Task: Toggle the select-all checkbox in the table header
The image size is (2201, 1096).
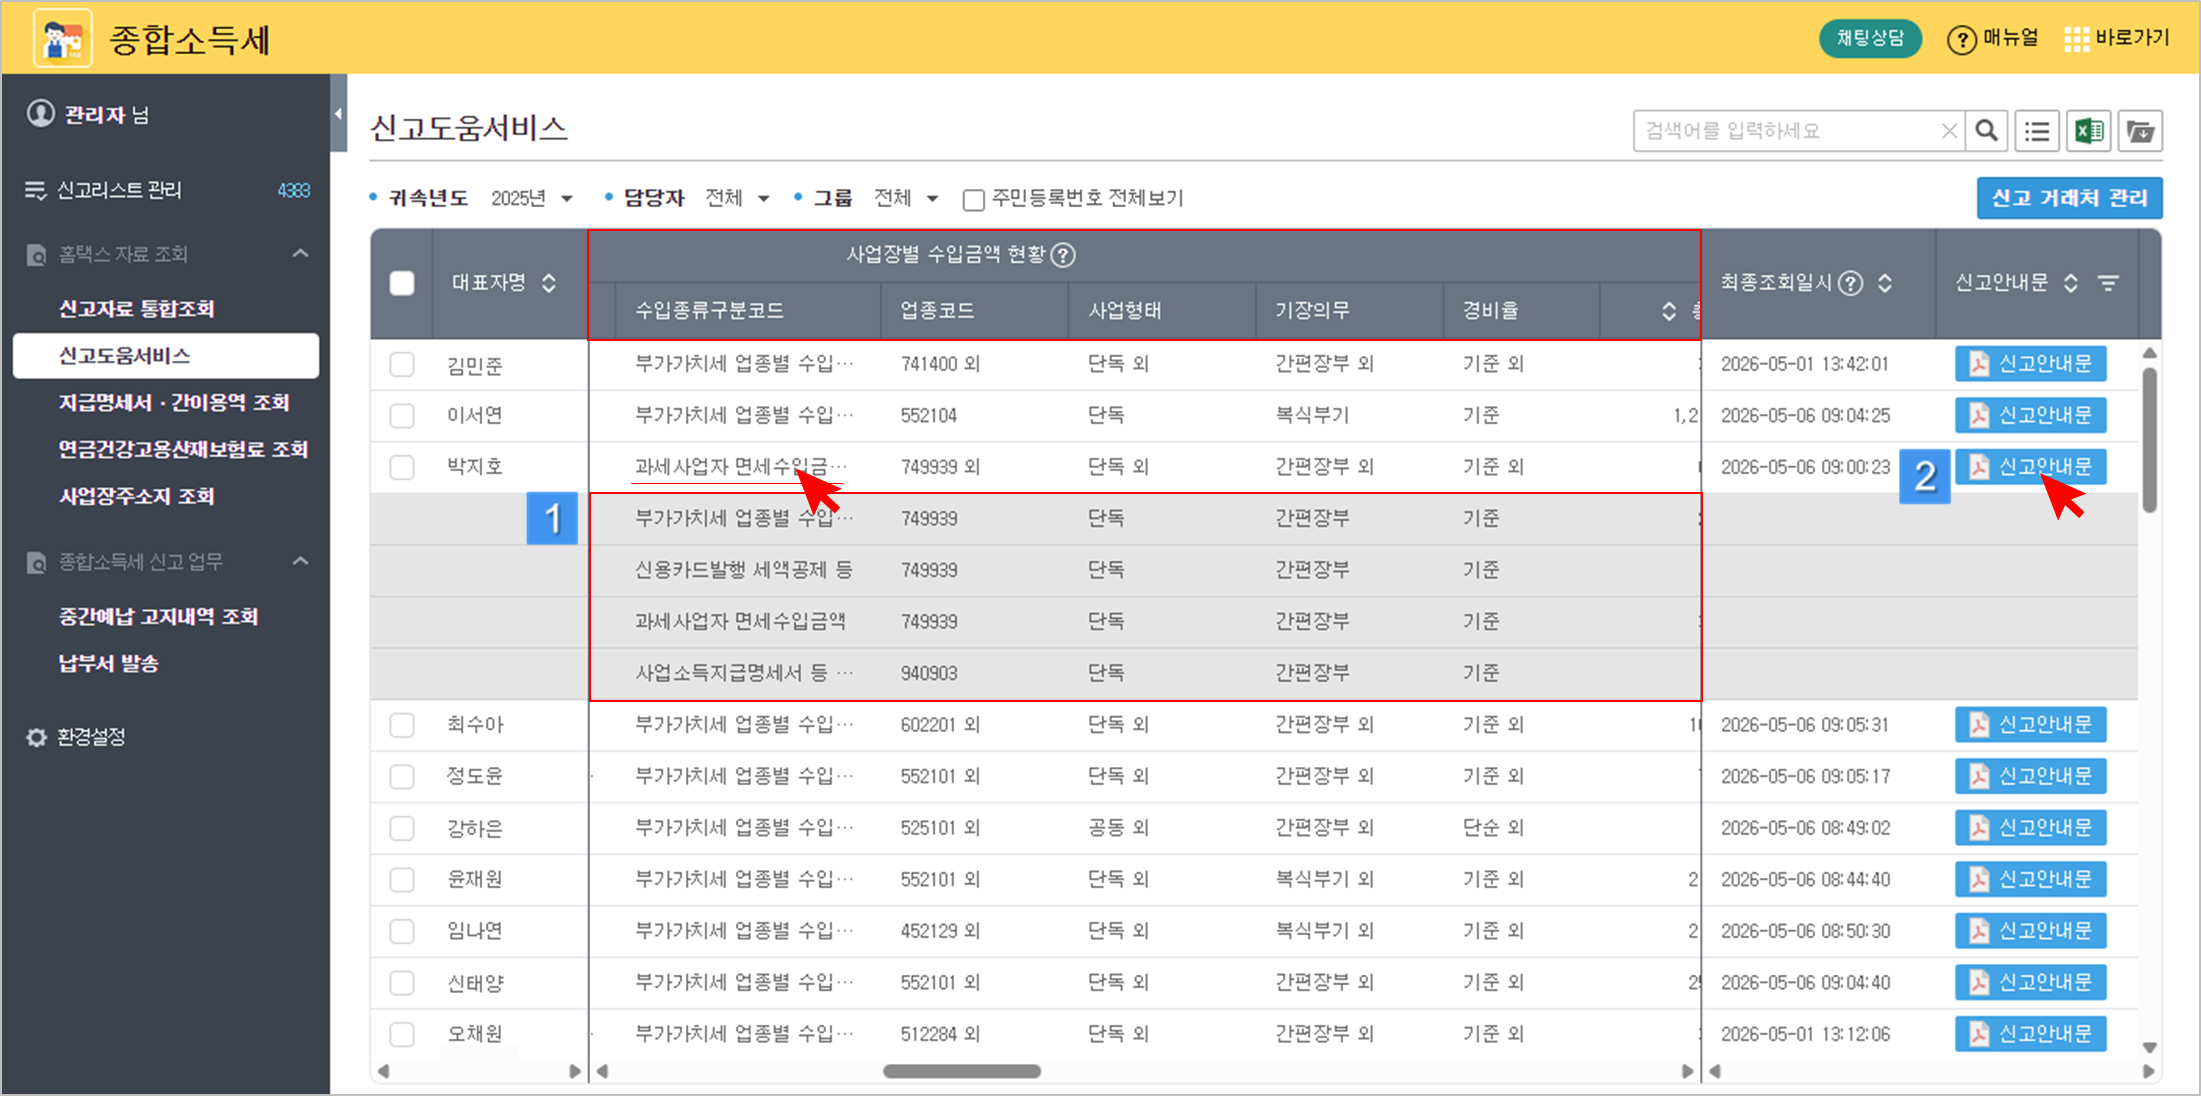Action: (402, 283)
